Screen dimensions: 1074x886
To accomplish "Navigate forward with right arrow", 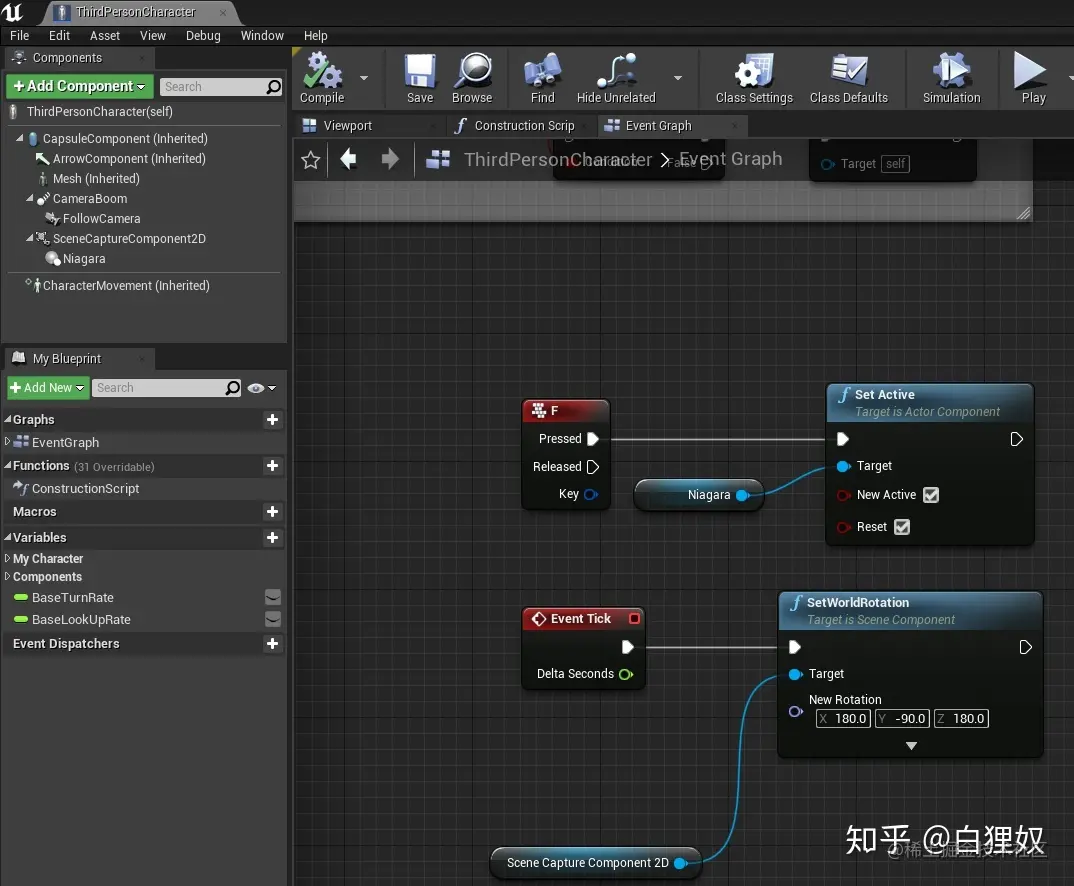I will [x=390, y=160].
